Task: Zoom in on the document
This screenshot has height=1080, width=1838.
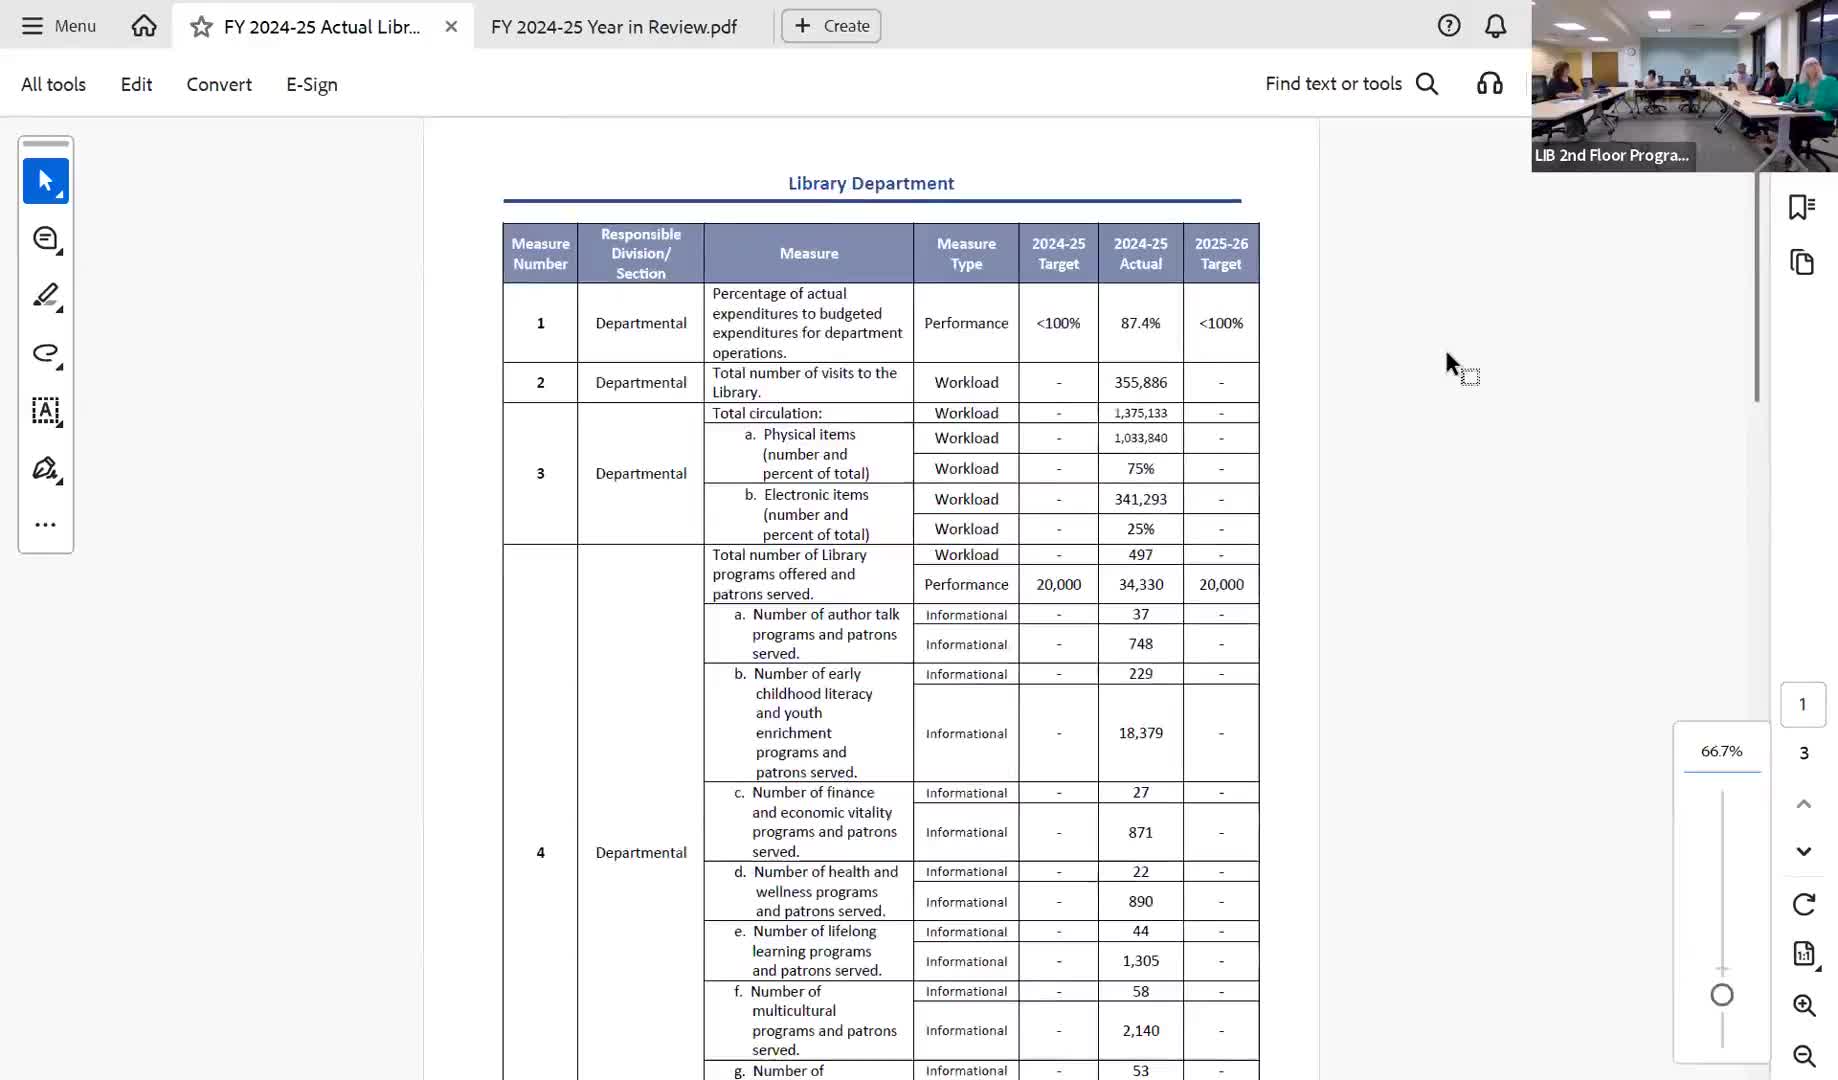Action: [x=1804, y=1005]
